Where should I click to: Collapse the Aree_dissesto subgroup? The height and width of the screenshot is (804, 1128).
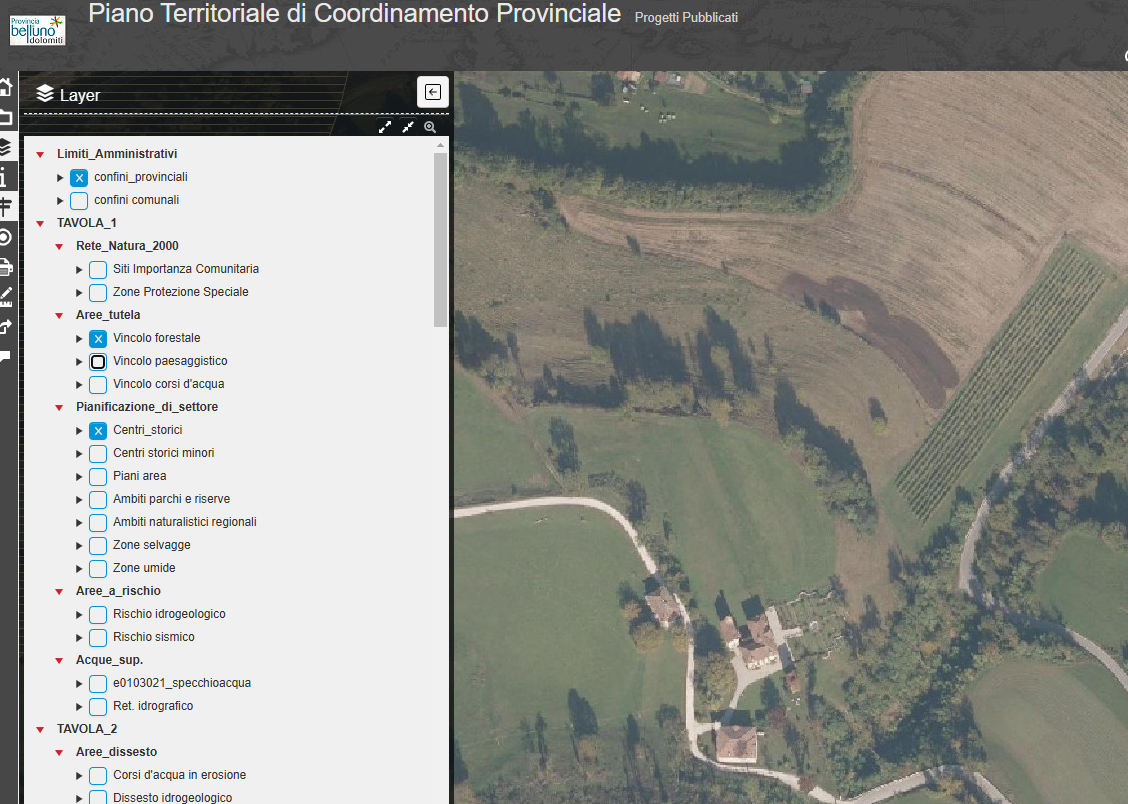pyautogui.click(x=59, y=753)
